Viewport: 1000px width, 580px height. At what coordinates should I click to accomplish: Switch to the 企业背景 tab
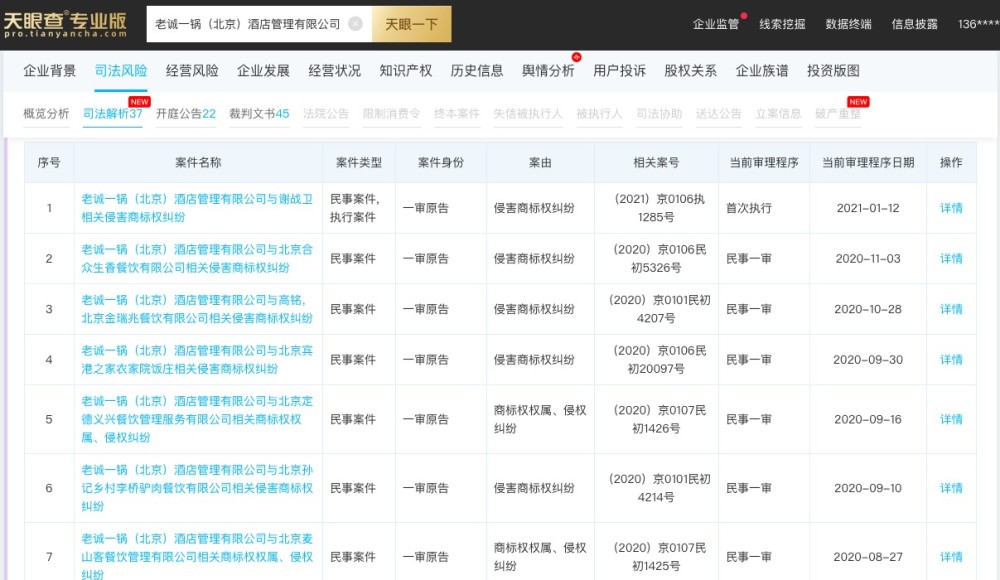pos(50,71)
